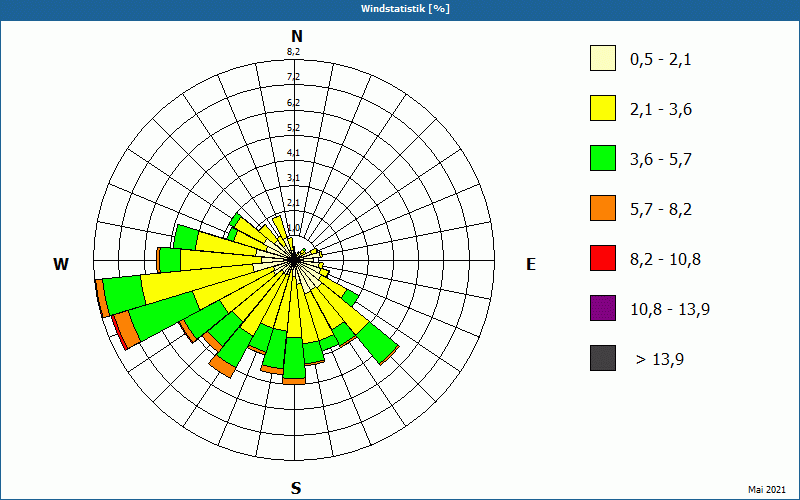This screenshot has height=500, width=800.
Task: Click the E compass label
Action: [531, 264]
